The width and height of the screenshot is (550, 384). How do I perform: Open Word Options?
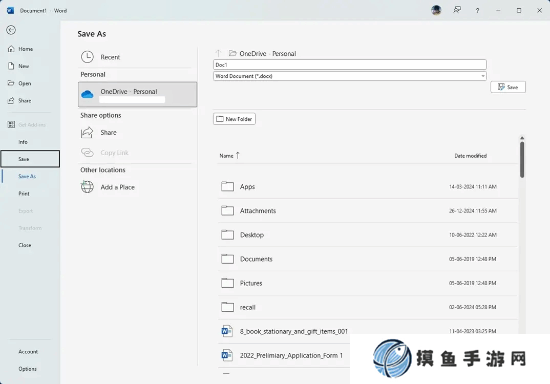[27, 369]
